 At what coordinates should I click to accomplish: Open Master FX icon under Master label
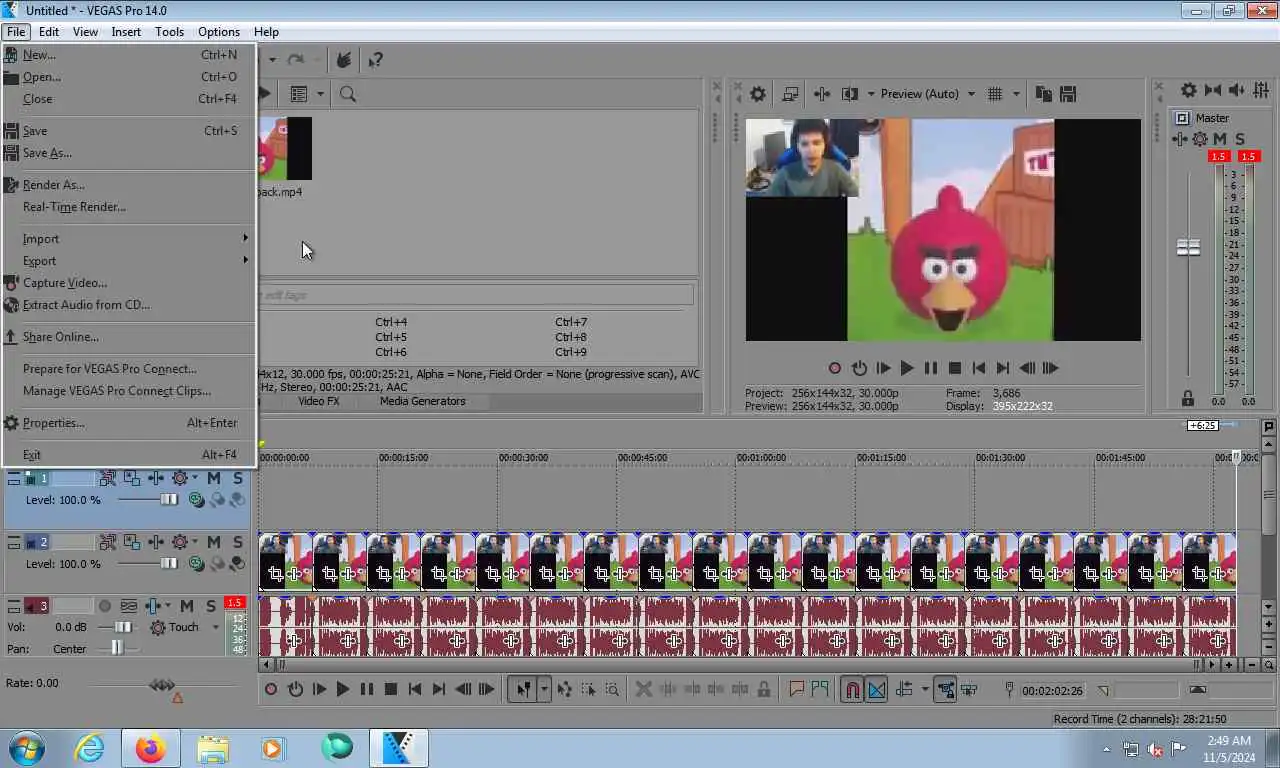coord(1180,139)
